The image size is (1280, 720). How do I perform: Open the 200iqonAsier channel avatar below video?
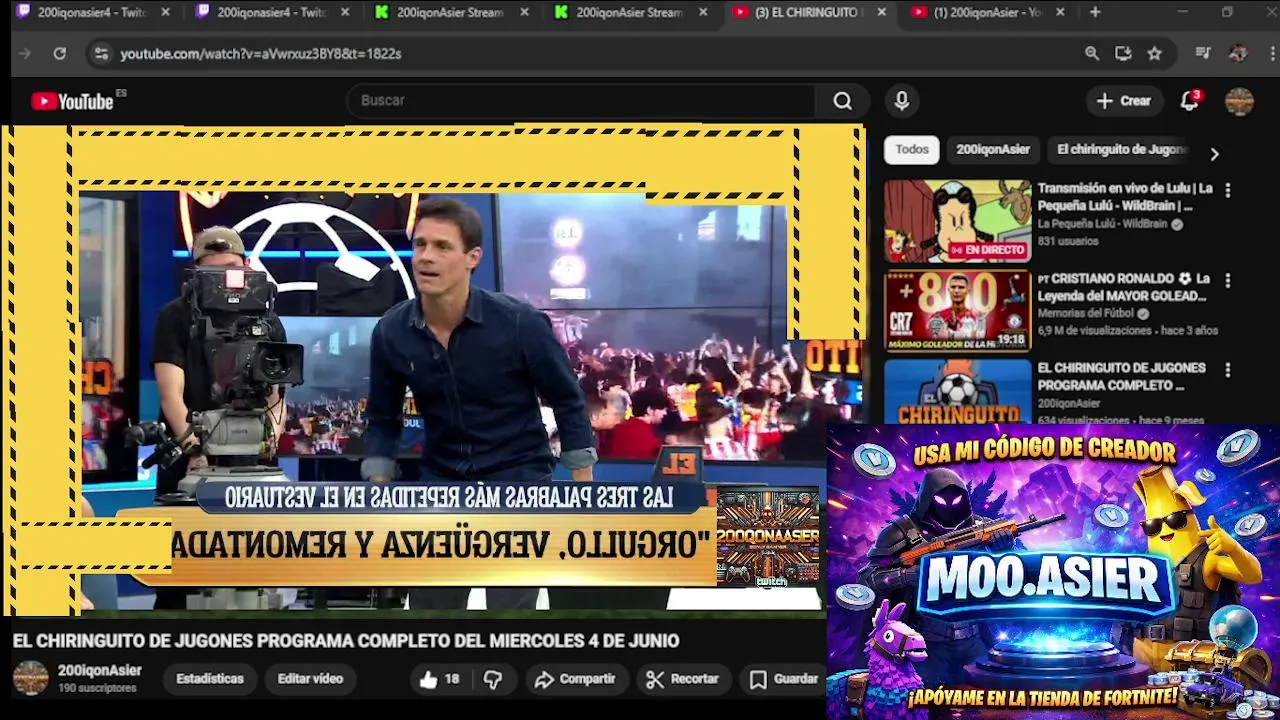(30, 678)
